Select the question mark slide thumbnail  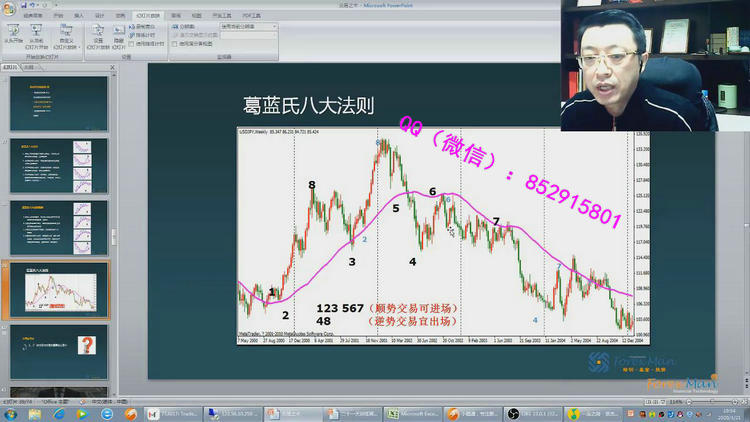(60, 352)
